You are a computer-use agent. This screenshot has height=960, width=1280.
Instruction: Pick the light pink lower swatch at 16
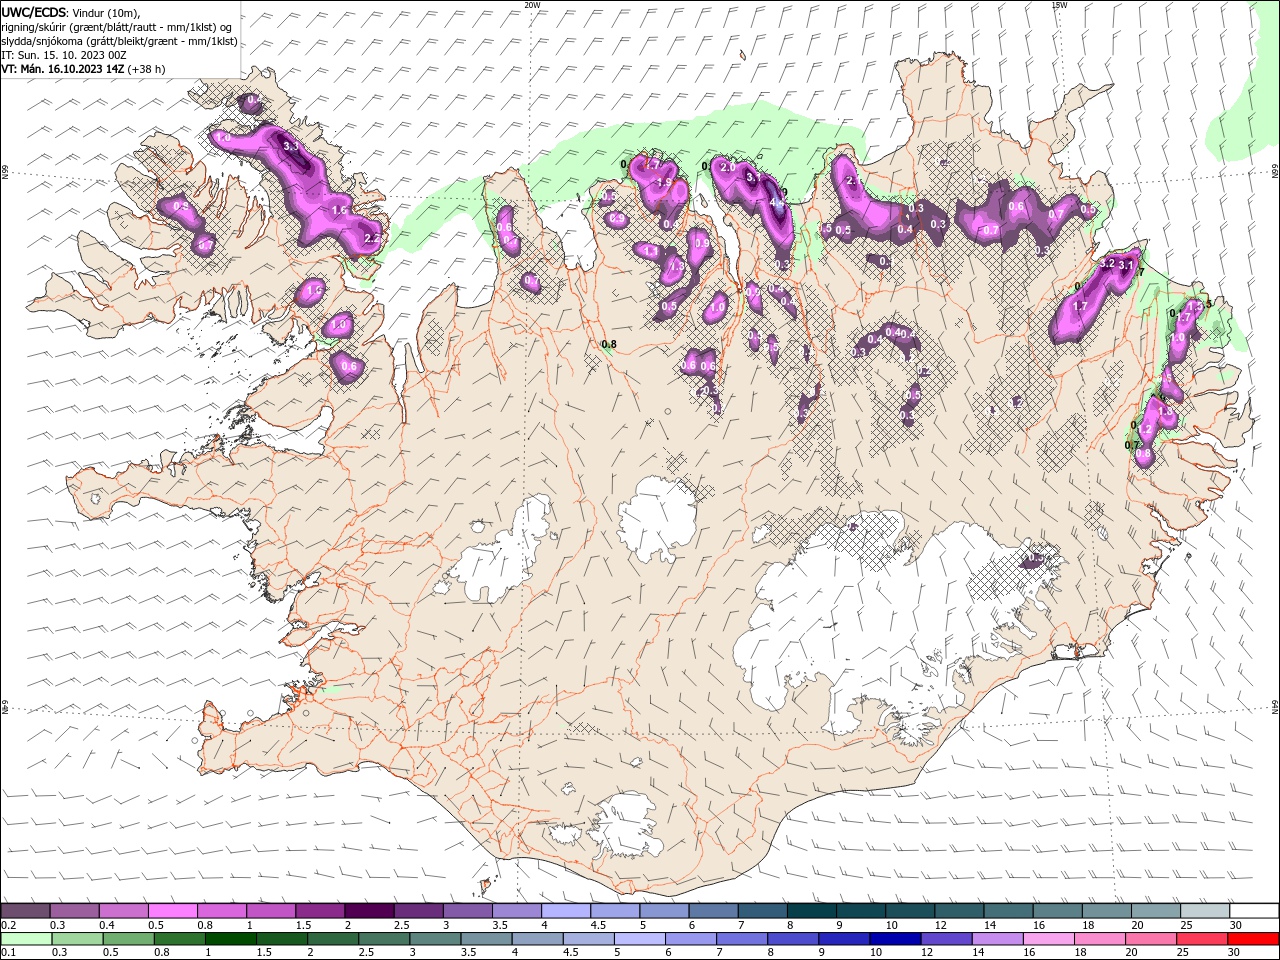coord(1047,939)
